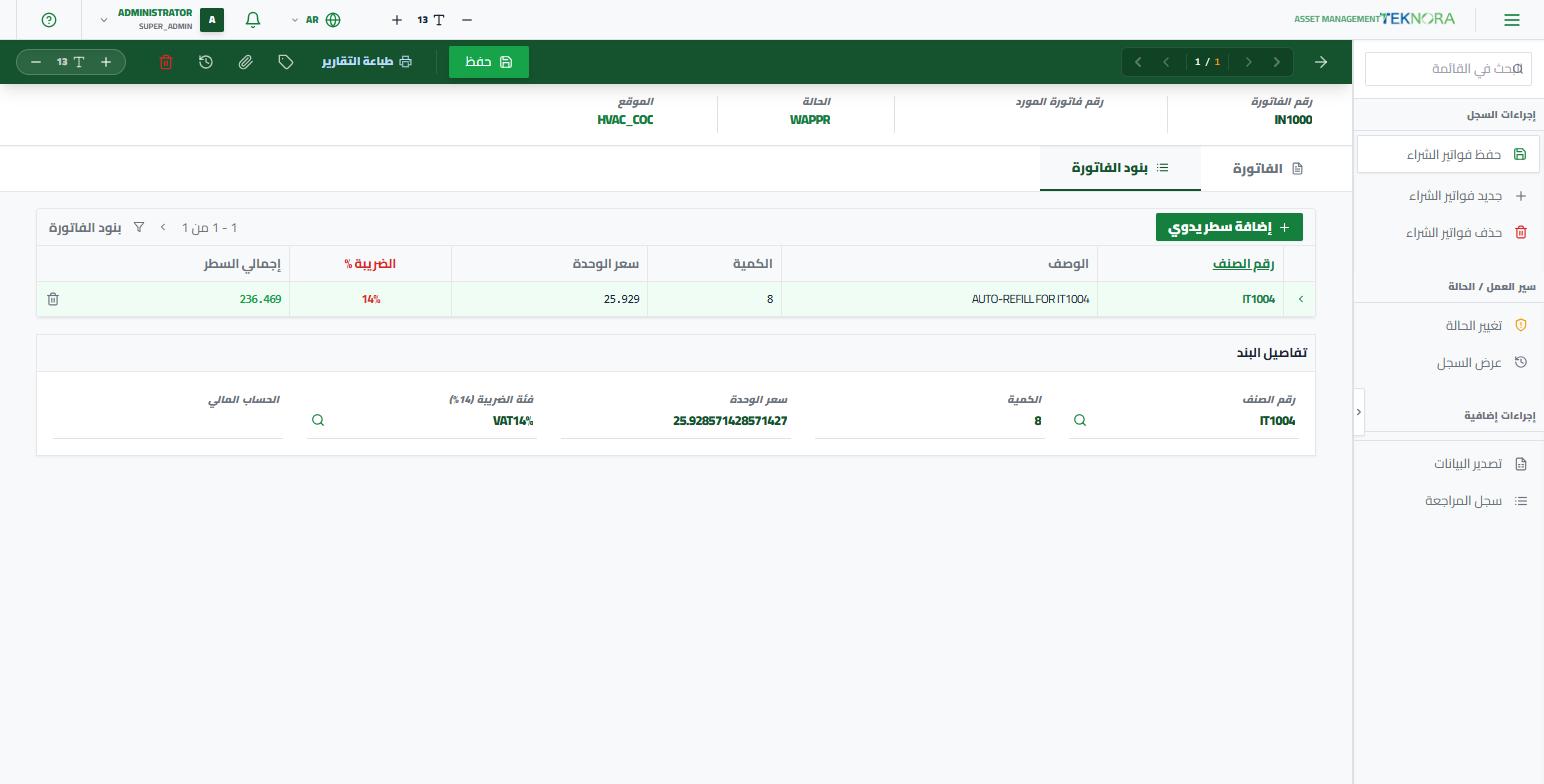Increase green toolbar font size plus

coord(106,62)
